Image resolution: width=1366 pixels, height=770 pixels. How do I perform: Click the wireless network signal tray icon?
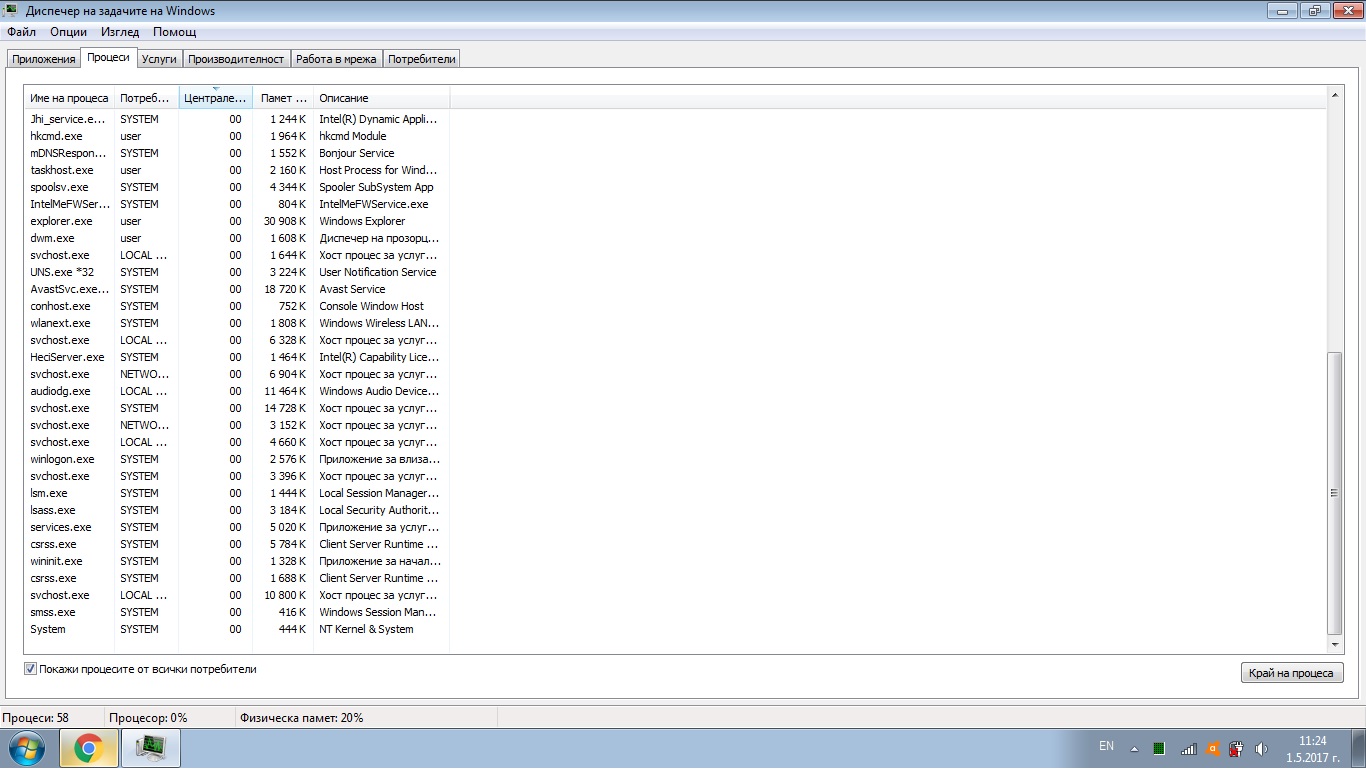click(1188, 748)
